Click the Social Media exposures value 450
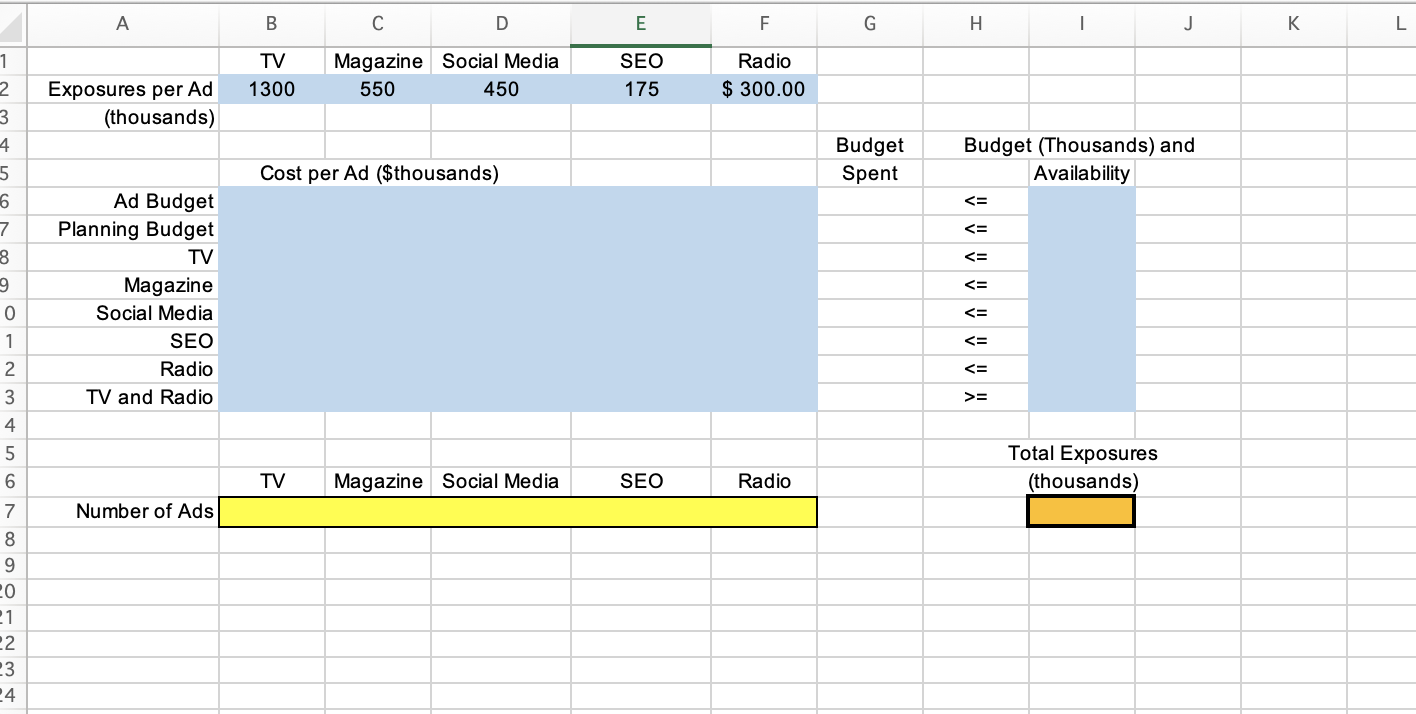Image resolution: width=1416 pixels, height=714 pixels. (501, 89)
